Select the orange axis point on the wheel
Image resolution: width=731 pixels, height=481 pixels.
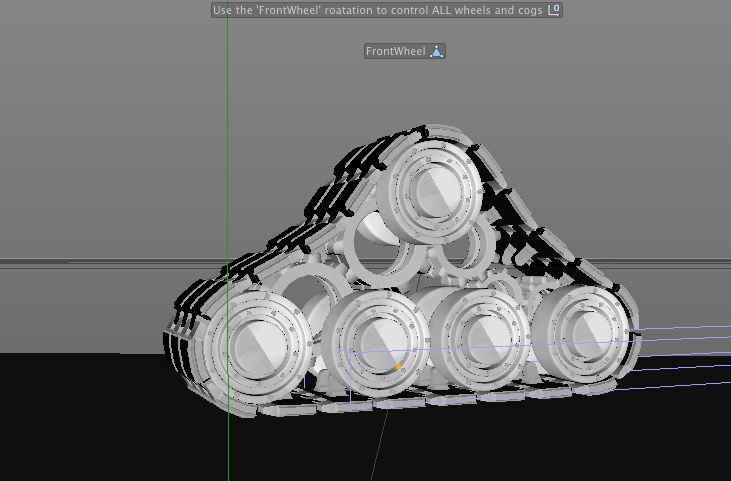coord(398,367)
